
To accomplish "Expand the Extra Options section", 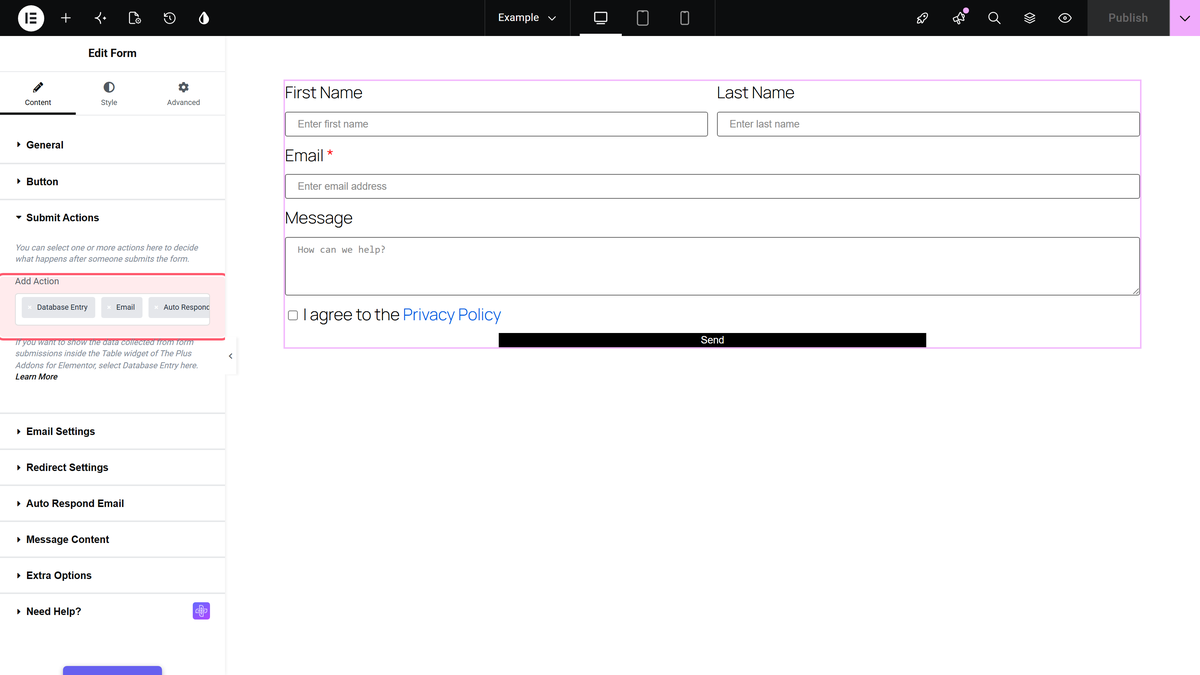I will 113,575.
